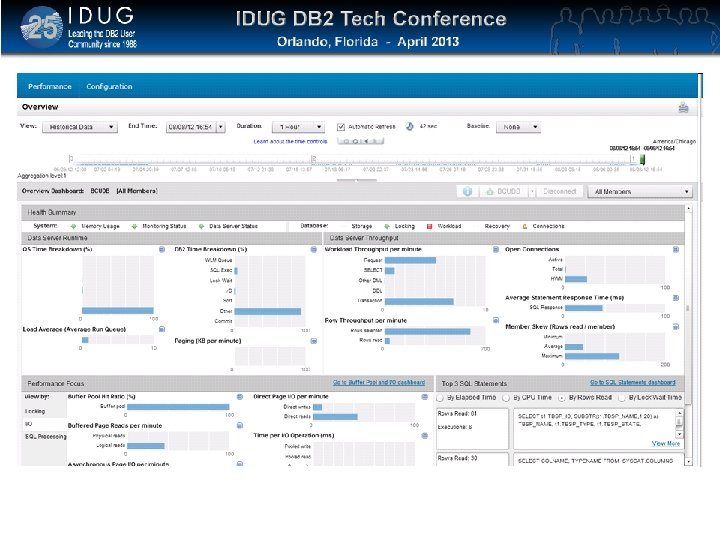Follow Go to Buffer Pool and I/O dashboard link
This screenshot has width=720, height=540.
(x=379, y=382)
